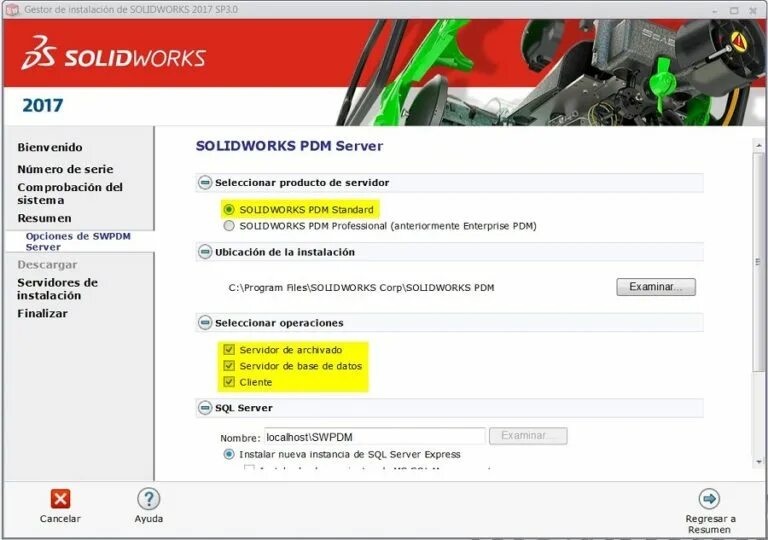The image size is (768, 540).
Task: Click the installation path text C:\Program Files
Action: [x=361, y=288]
